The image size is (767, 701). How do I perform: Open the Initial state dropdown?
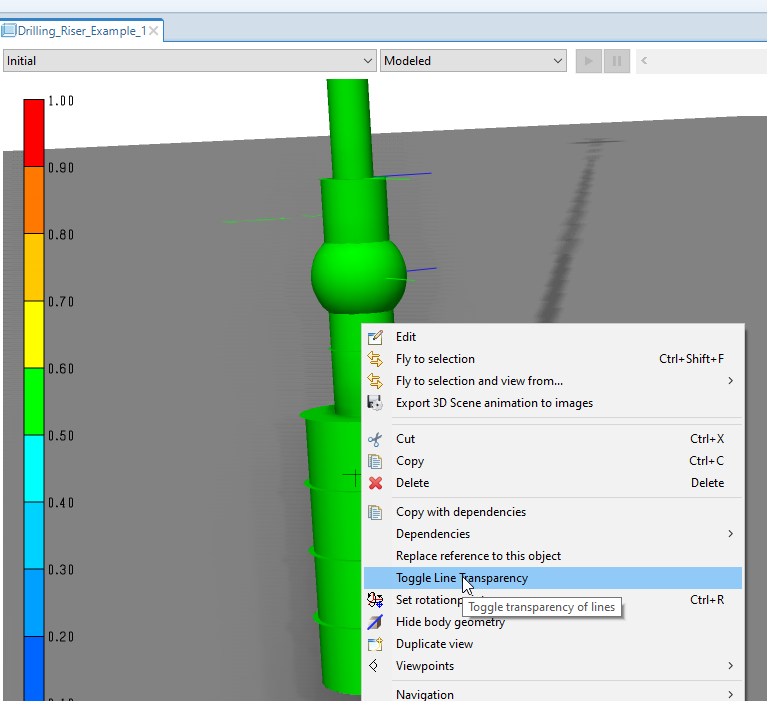(189, 61)
